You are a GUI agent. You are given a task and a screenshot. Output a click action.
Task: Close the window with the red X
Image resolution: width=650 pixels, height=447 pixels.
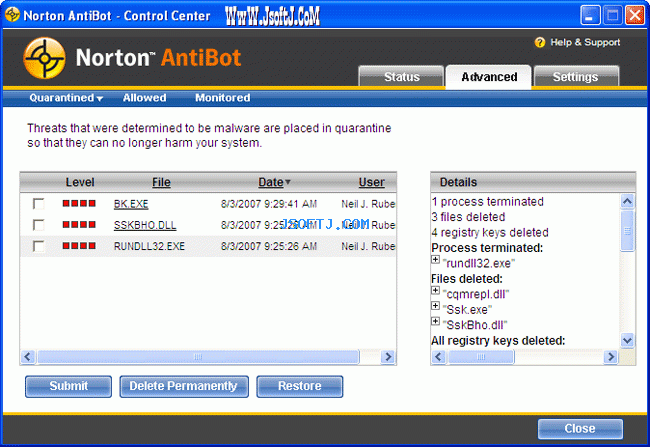[635, 15]
